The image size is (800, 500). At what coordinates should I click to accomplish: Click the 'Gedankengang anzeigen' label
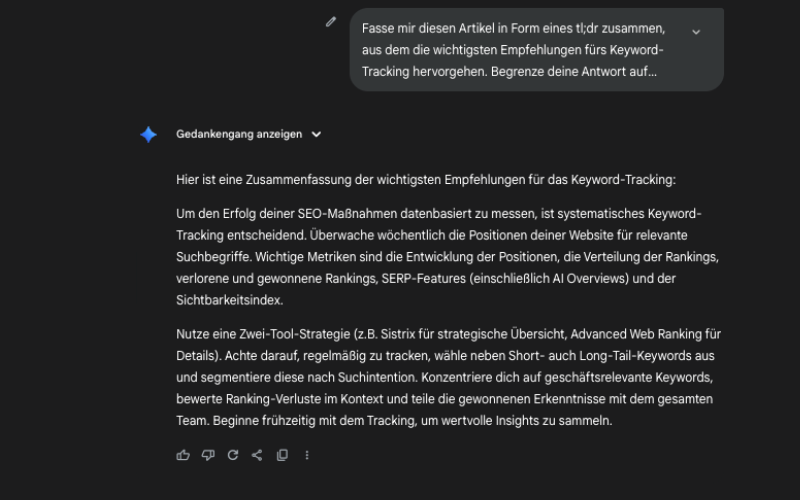(239, 134)
